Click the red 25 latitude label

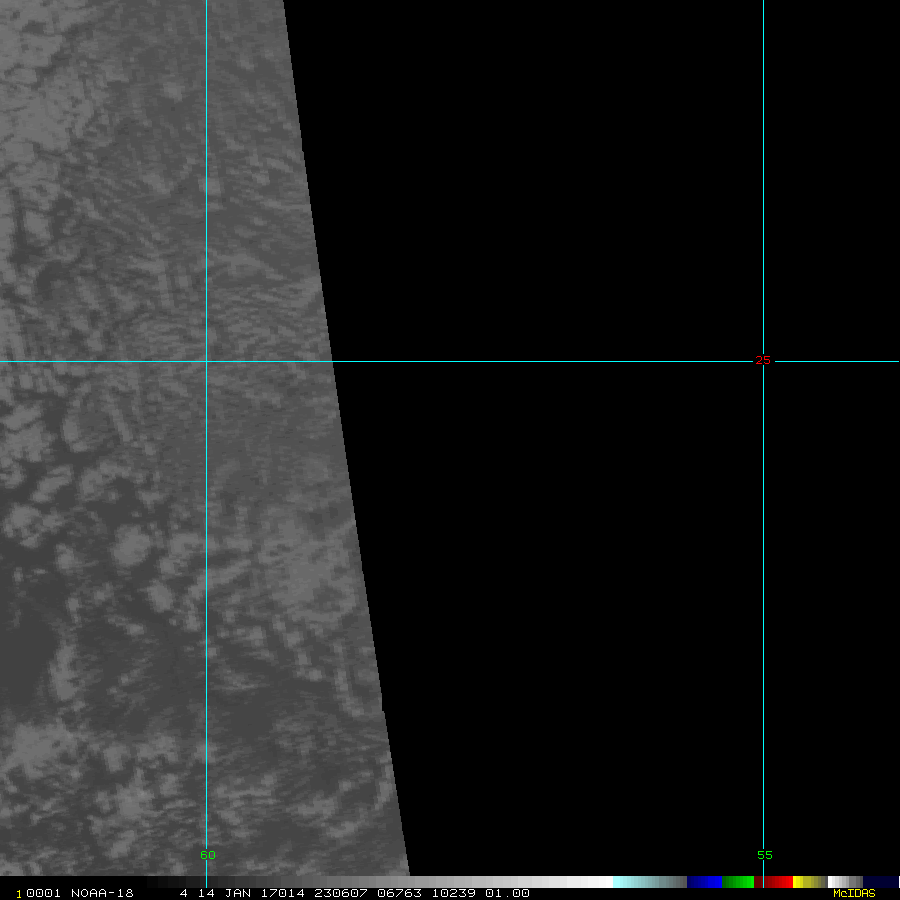(763, 360)
